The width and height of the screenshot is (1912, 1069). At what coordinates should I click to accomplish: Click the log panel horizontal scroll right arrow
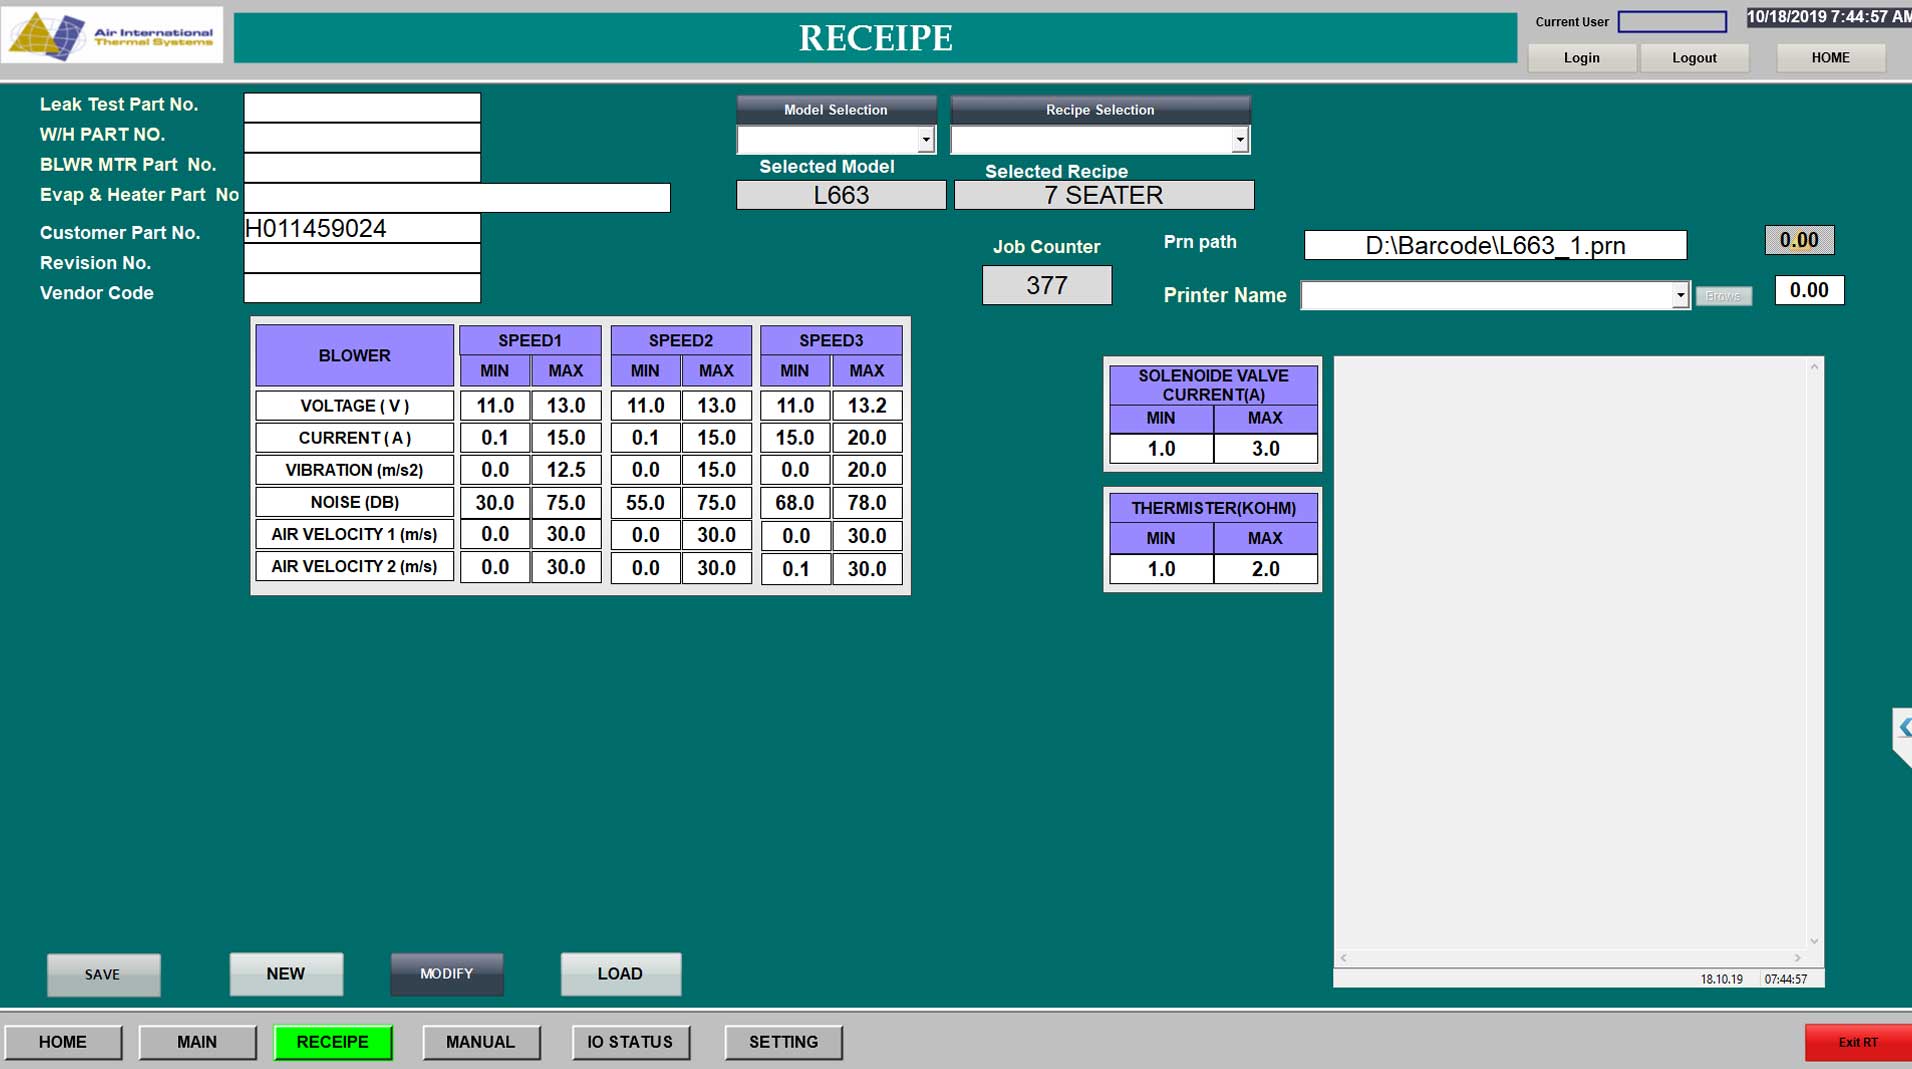click(1797, 958)
